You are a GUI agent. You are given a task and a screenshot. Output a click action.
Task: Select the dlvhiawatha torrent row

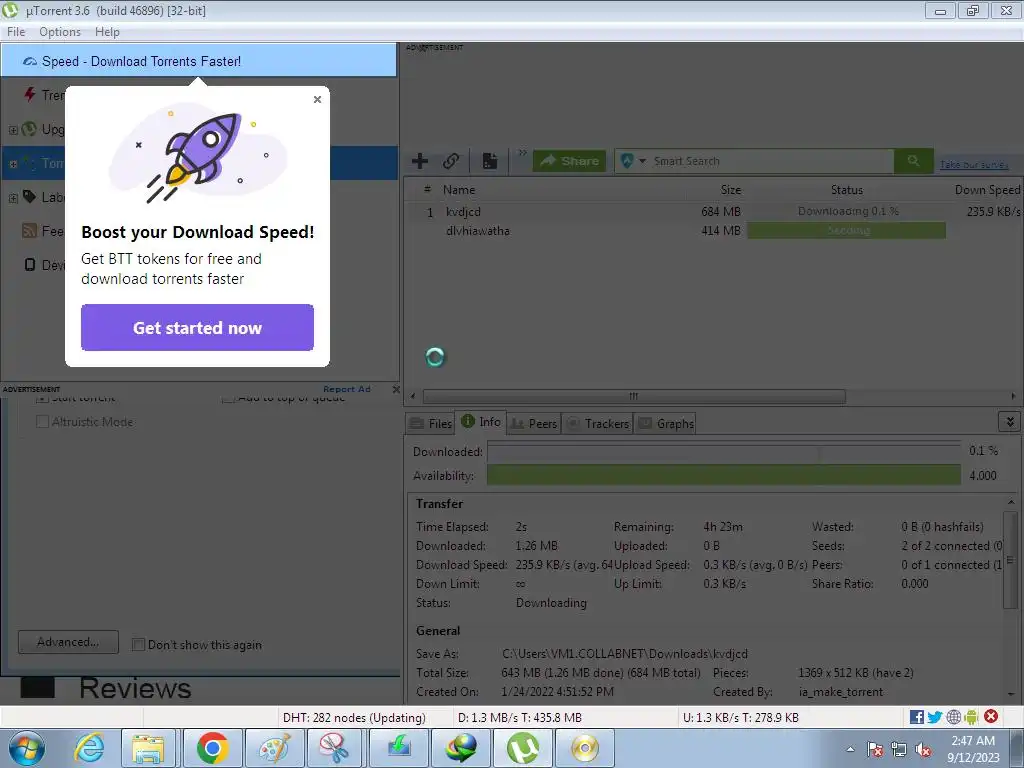pos(713,231)
